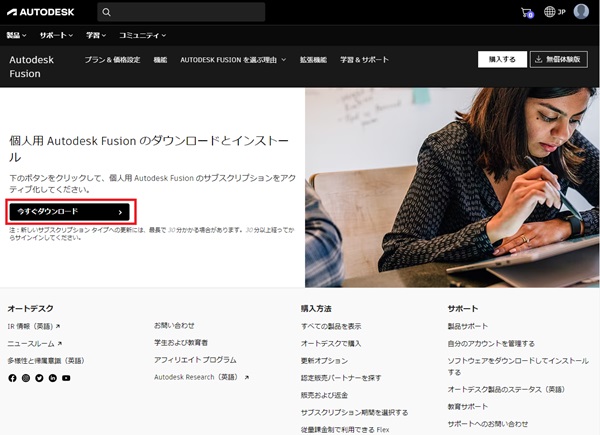Open the Twitter social icon
600x435 pixels.
(x=39, y=378)
